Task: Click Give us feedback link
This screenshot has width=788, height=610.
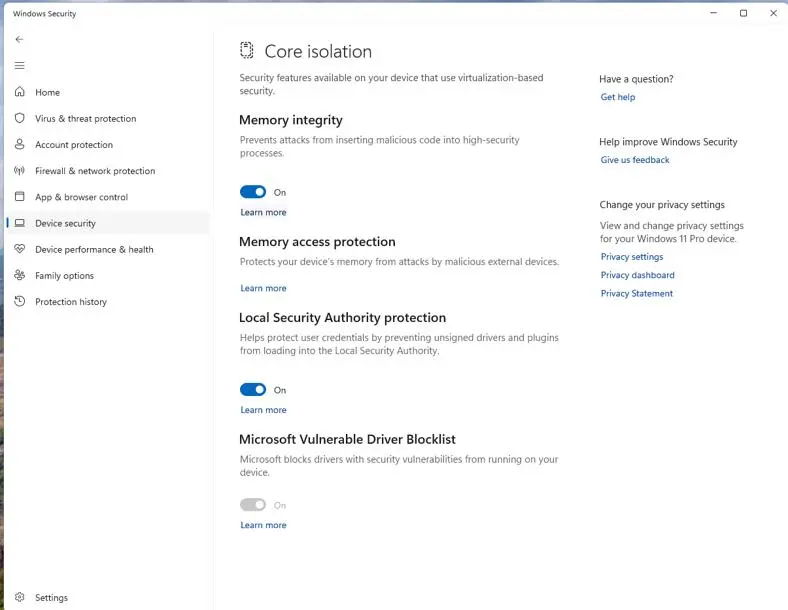Action: click(x=635, y=160)
